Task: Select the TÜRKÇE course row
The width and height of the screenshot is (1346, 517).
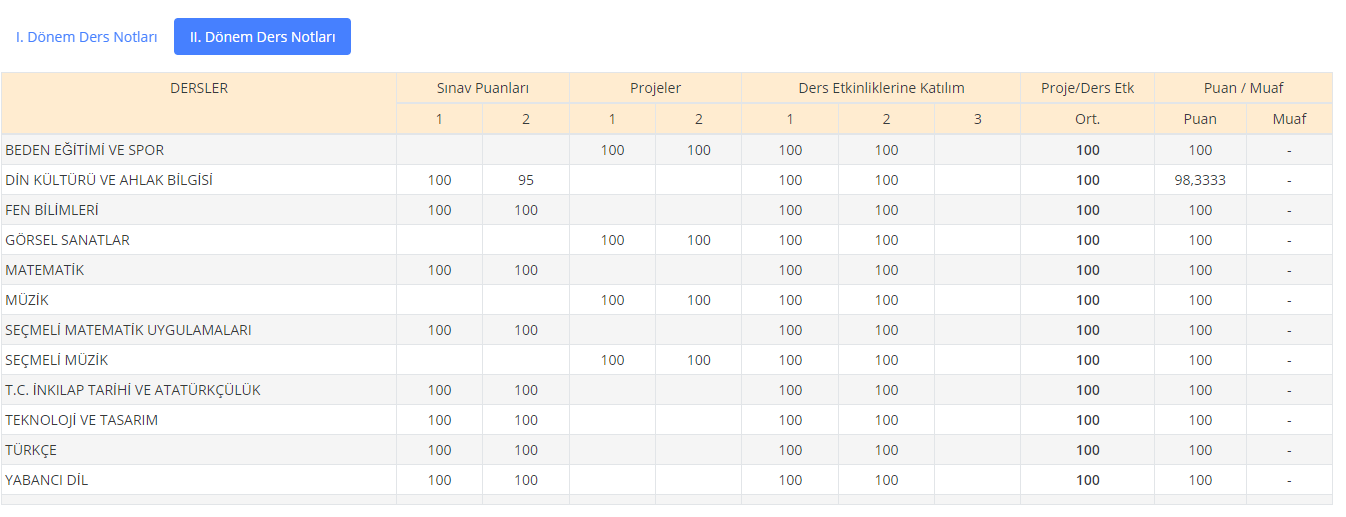Action: click(31, 450)
